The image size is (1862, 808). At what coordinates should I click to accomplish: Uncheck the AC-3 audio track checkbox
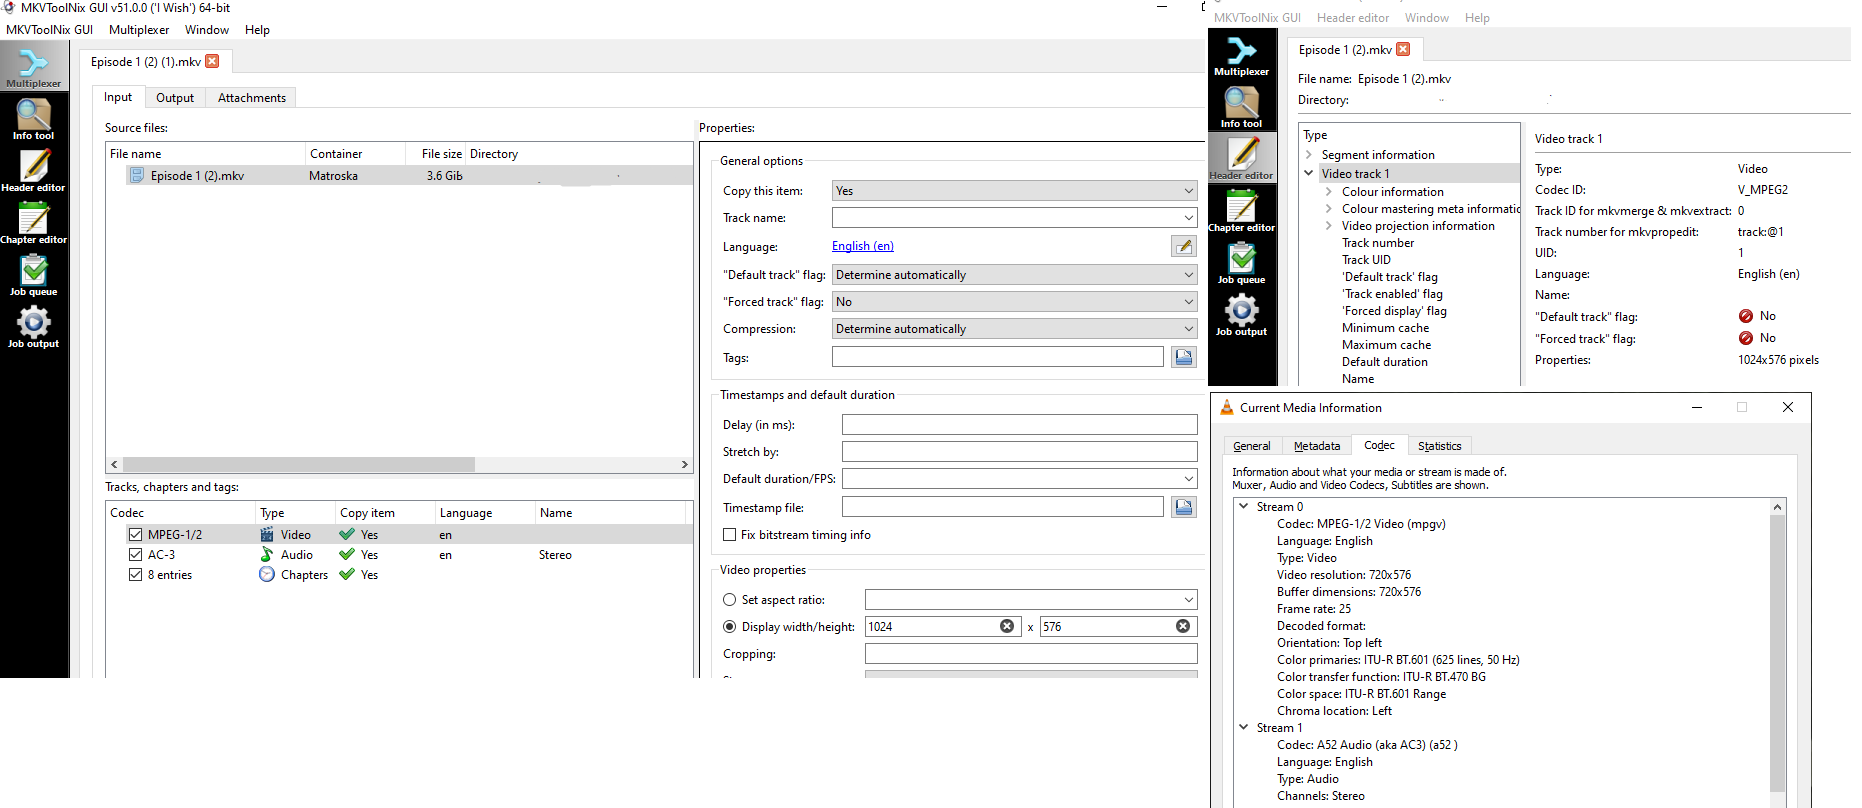tap(135, 554)
